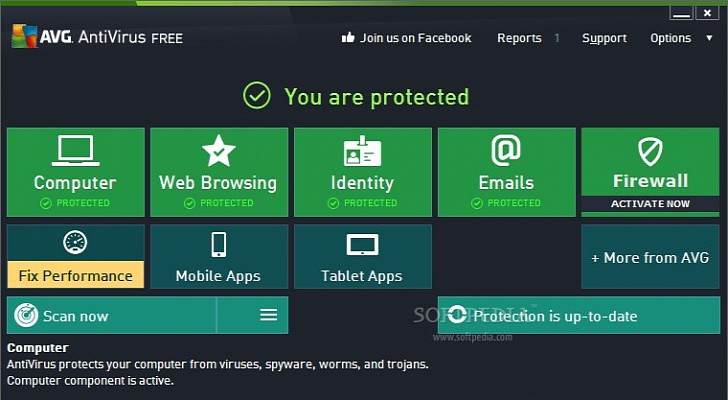Click the Identity card icon
The width and height of the screenshot is (728, 400).
coord(362,151)
